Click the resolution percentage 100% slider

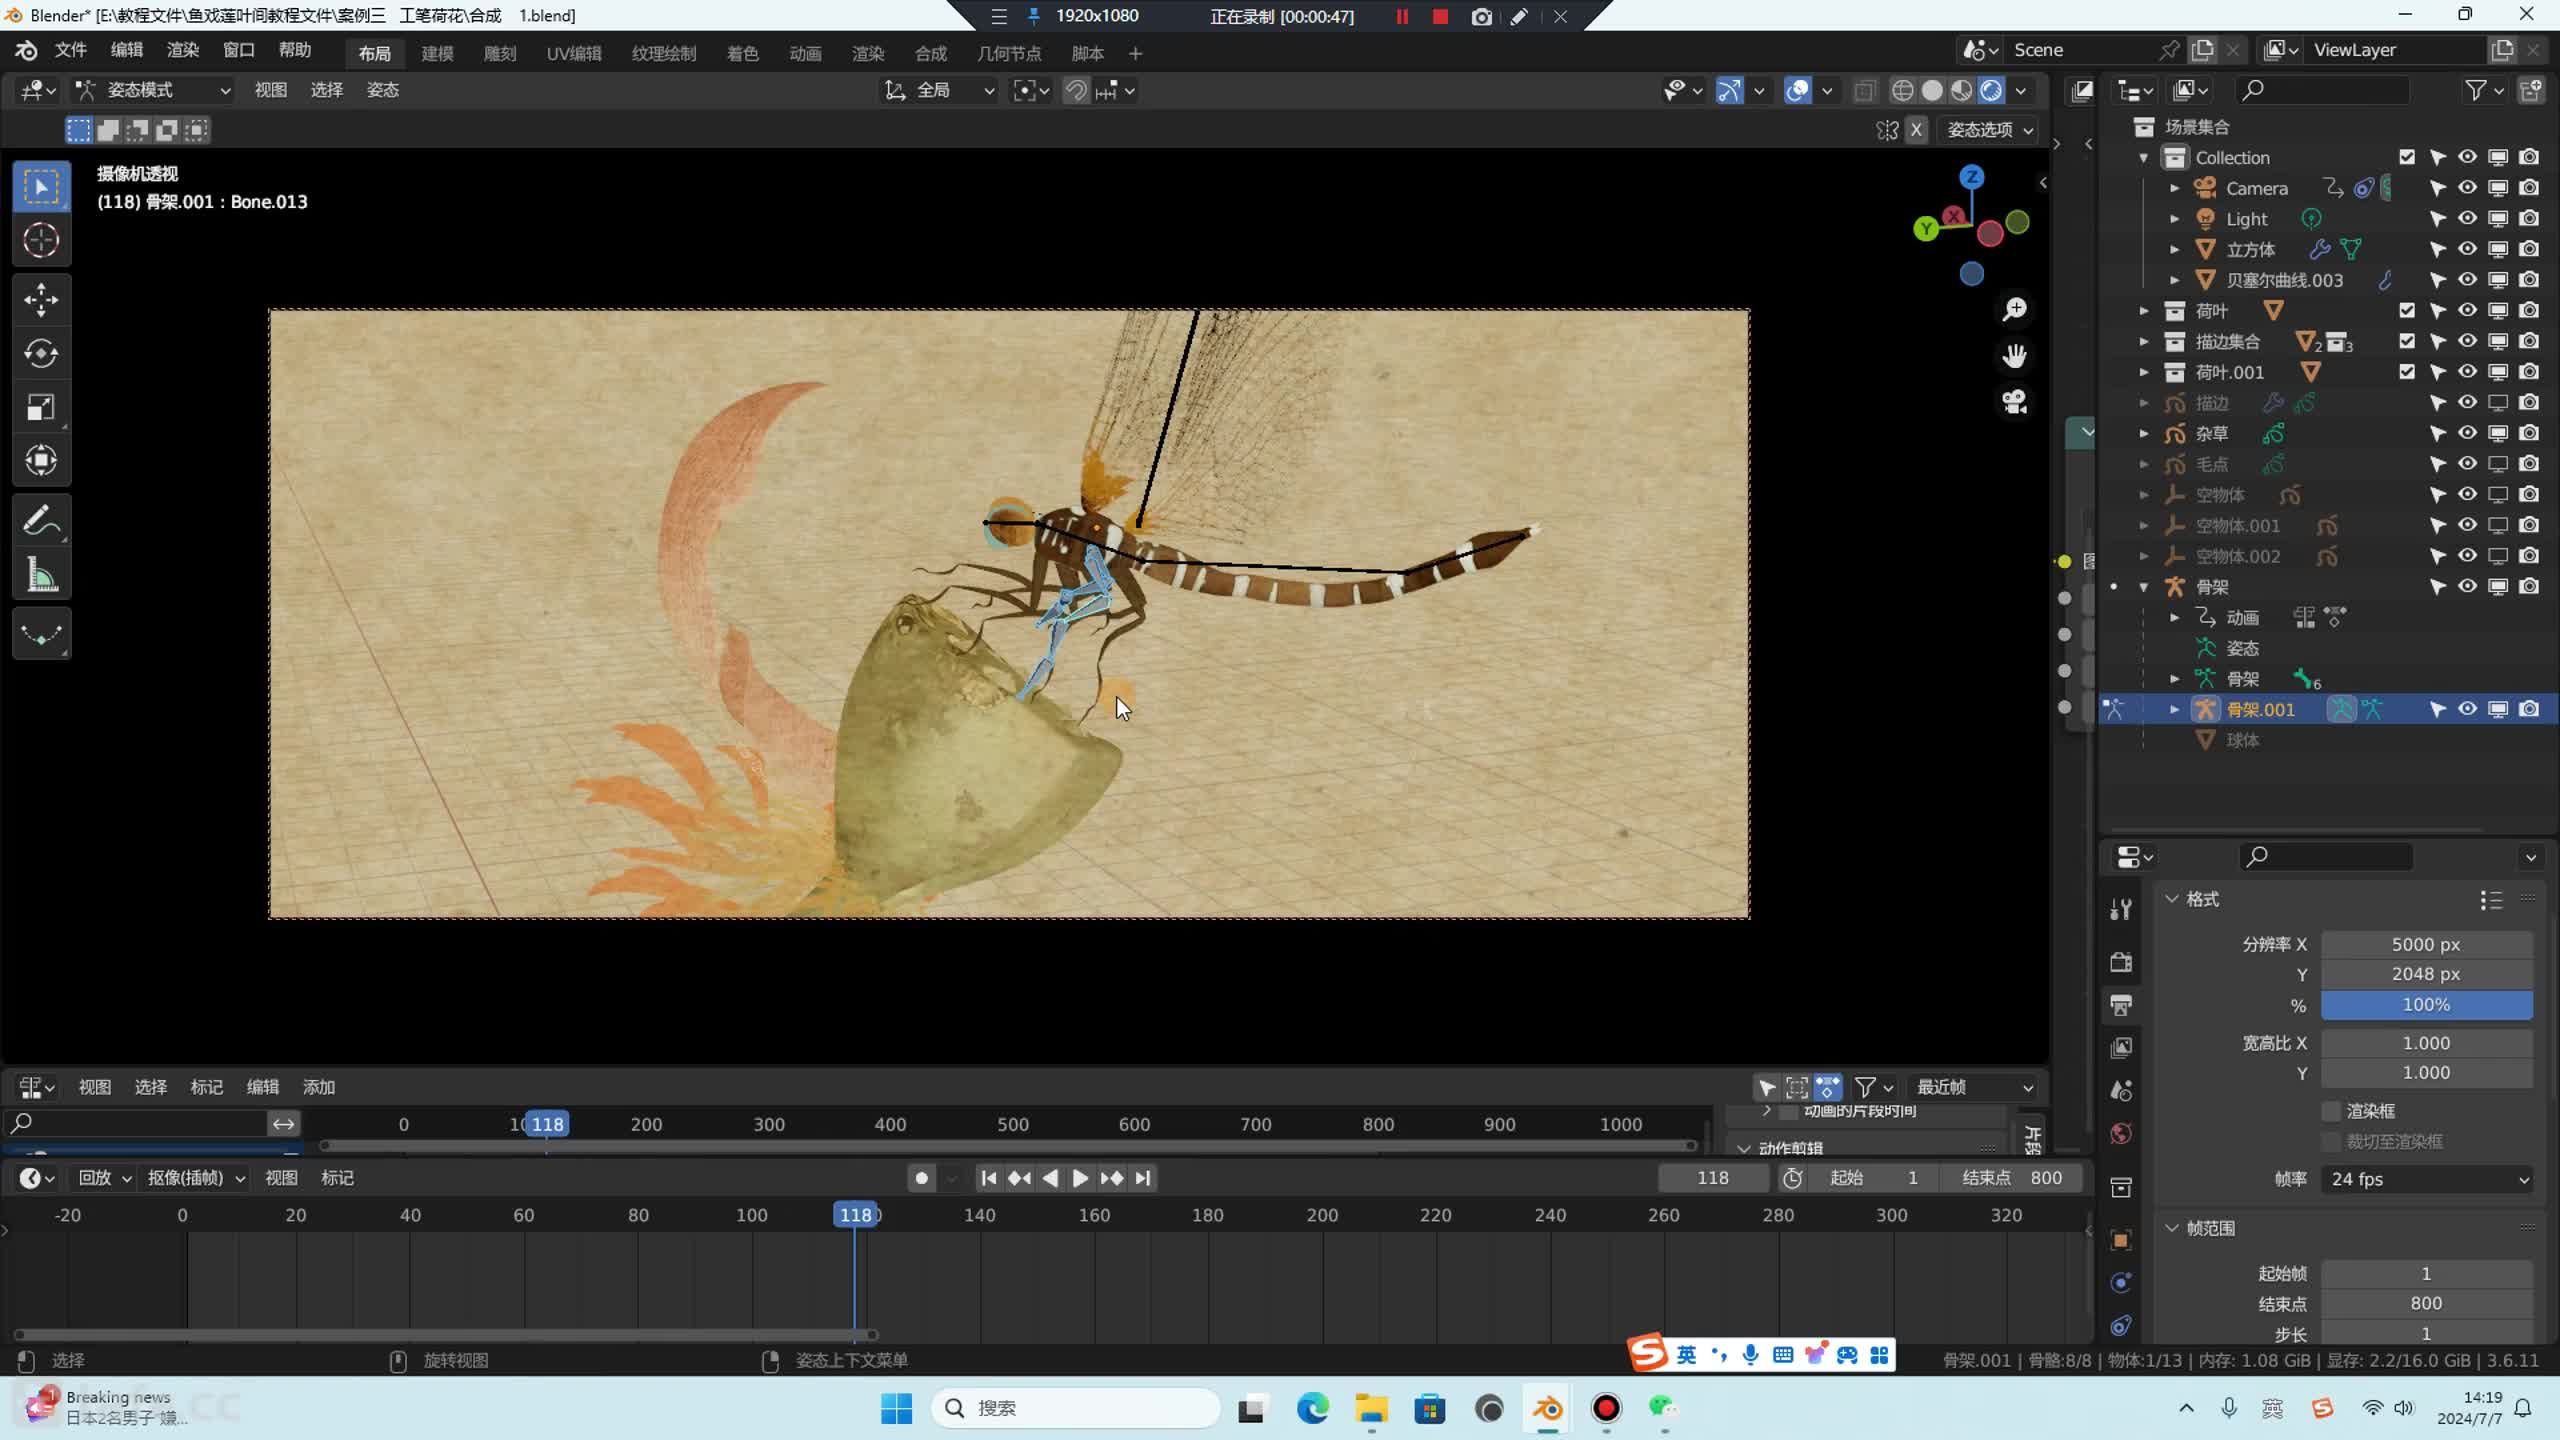[2427, 1005]
